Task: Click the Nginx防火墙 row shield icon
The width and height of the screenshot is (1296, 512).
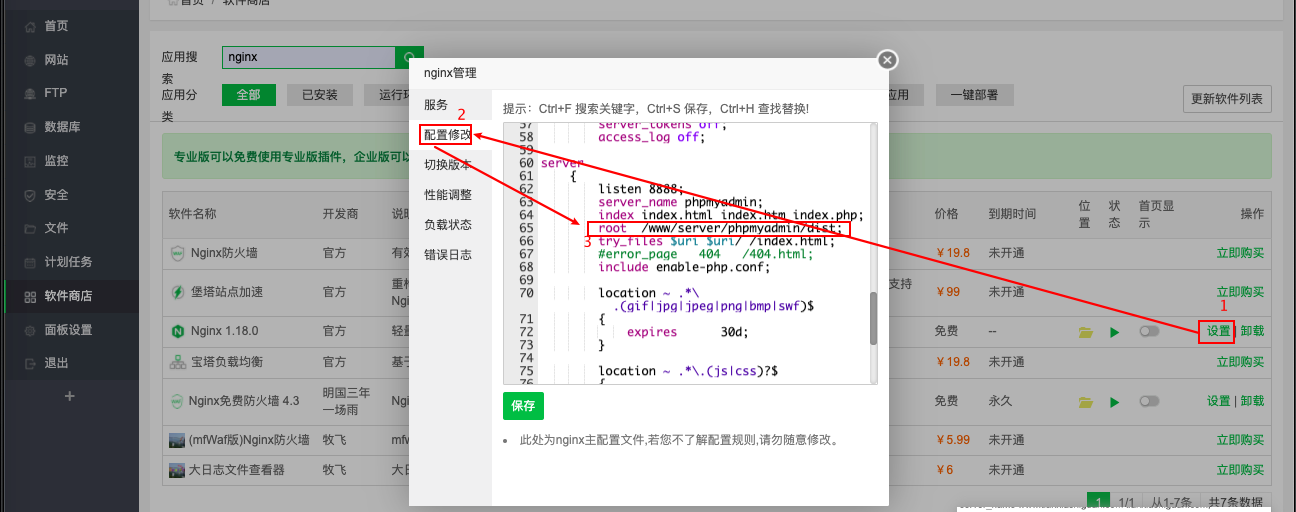Action: click(x=177, y=253)
